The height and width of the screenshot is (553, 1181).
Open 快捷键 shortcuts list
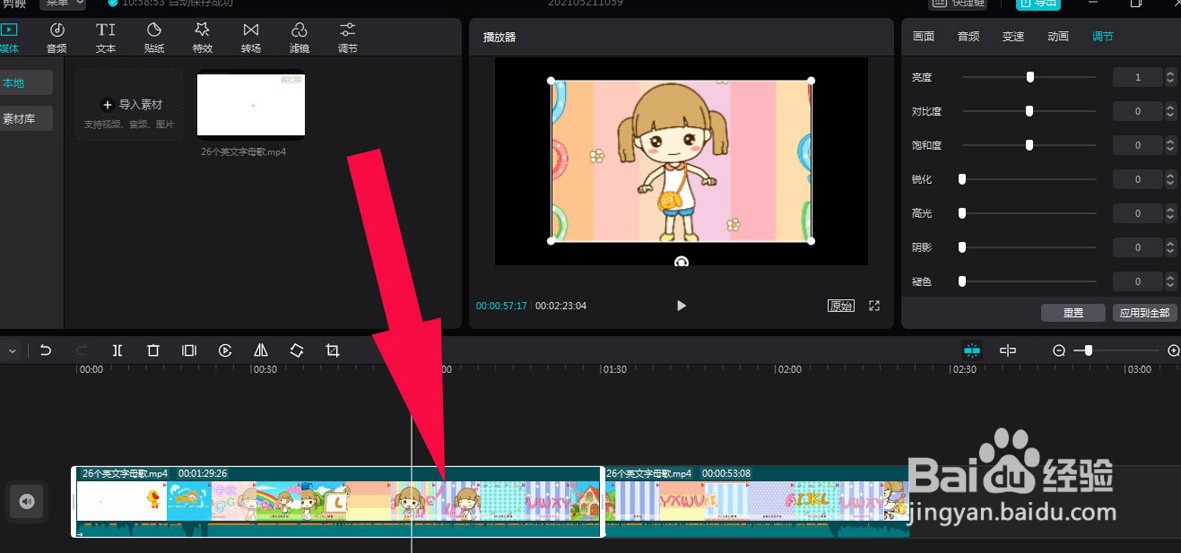[x=958, y=4]
